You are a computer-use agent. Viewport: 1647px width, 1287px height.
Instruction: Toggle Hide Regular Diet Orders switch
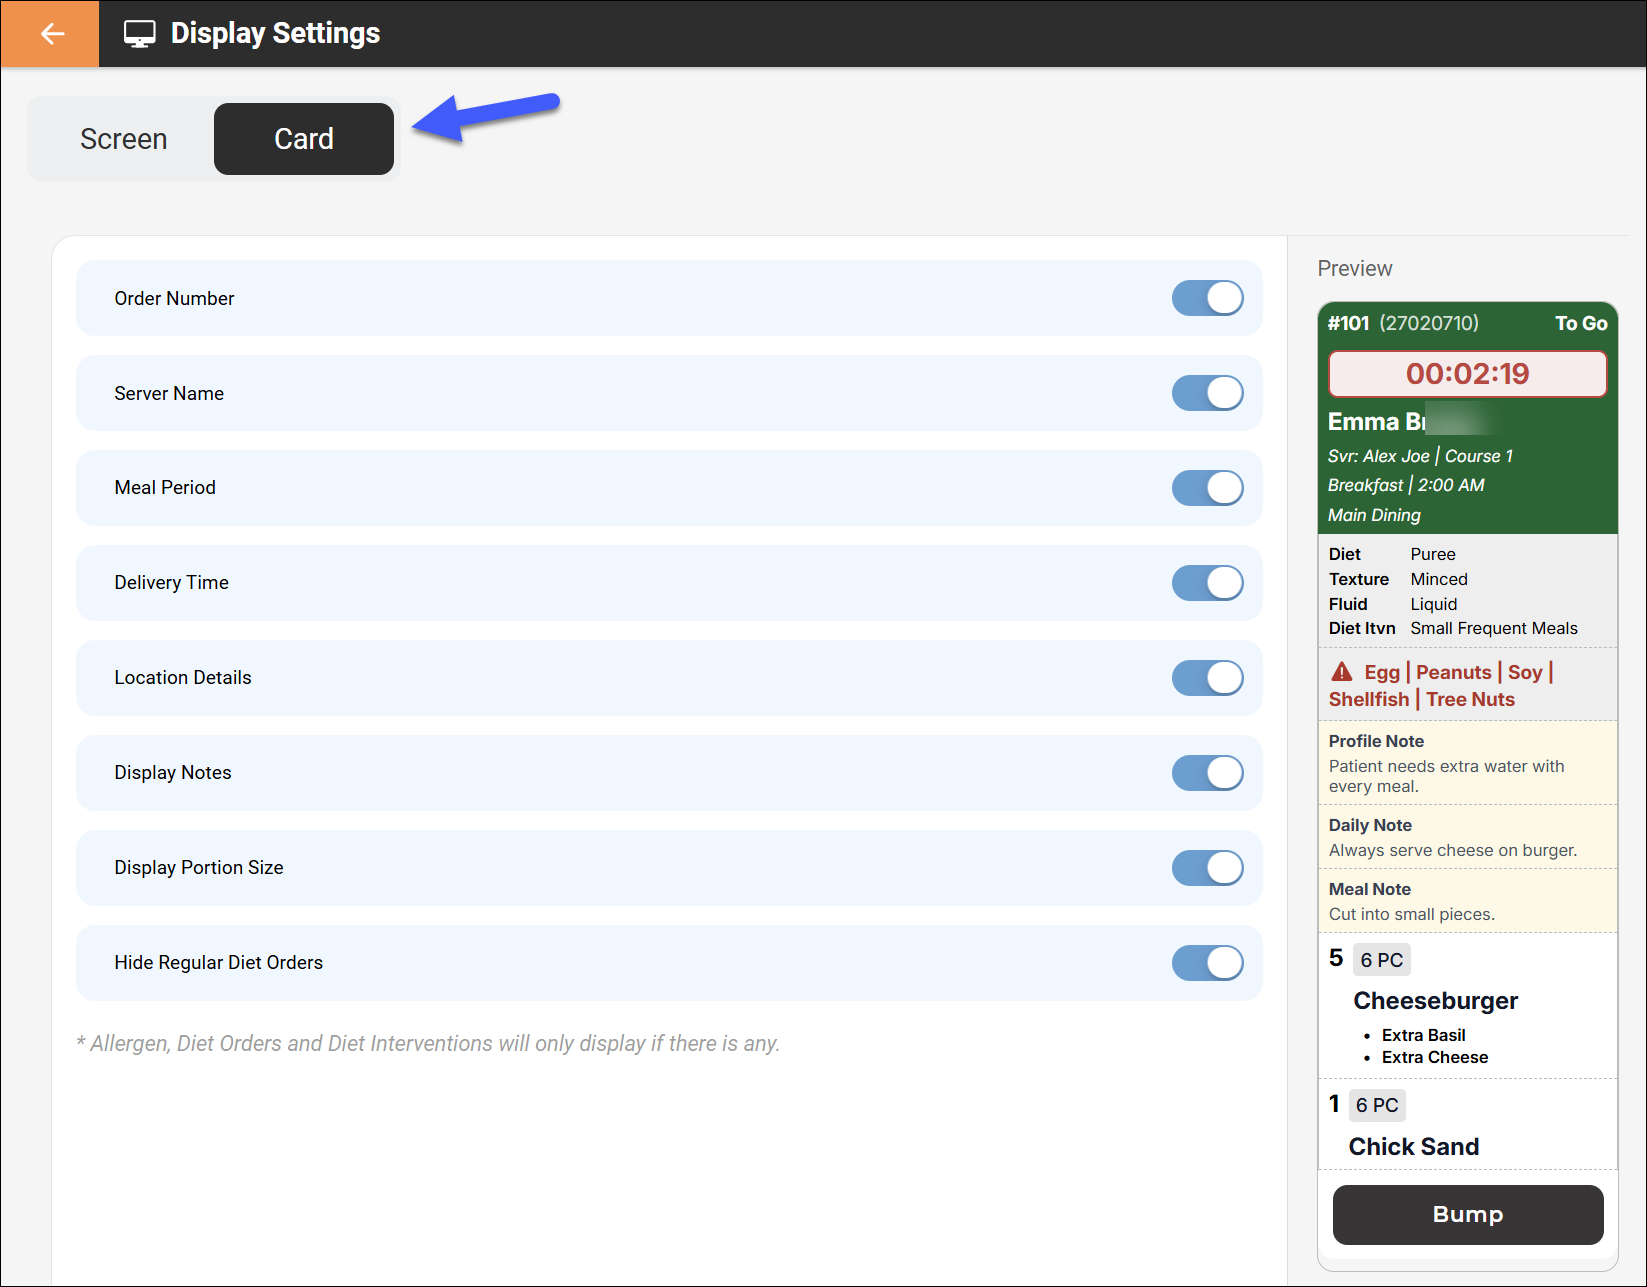click(x=1207, y=963)
